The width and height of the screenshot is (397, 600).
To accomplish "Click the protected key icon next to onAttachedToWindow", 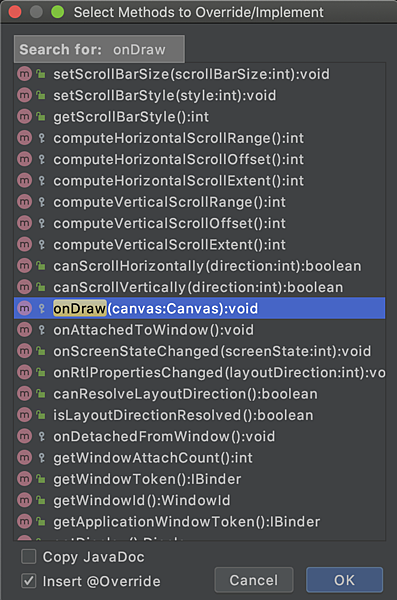I will point(41,330).
